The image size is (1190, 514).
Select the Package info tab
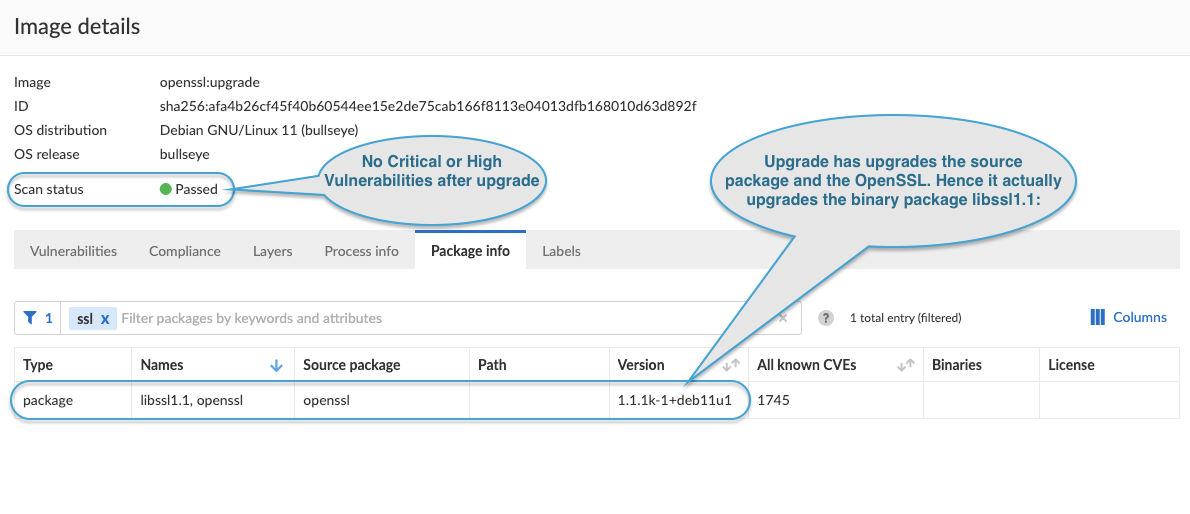470,251
